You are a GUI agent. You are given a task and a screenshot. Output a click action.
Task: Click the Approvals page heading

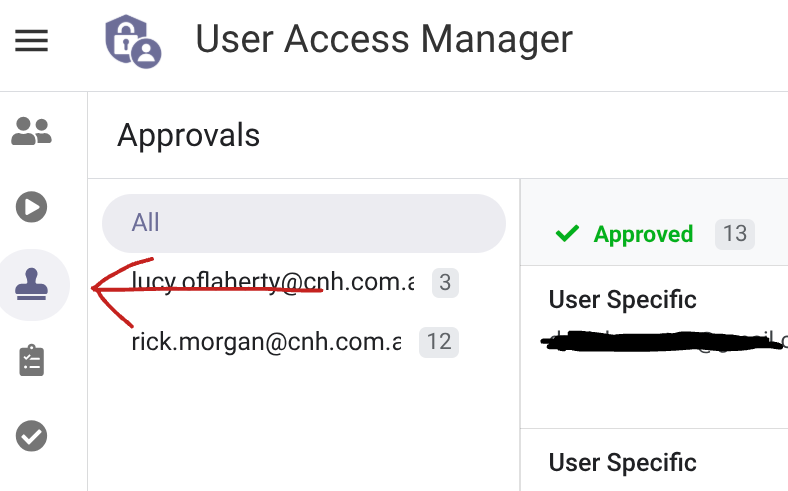click(x=188, y=135)
